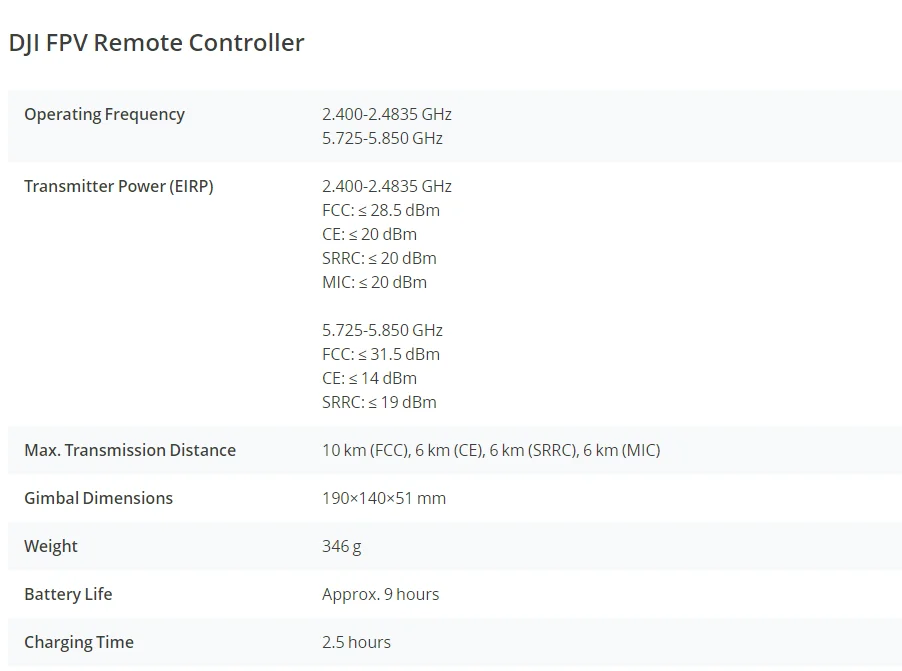The height and width of the screenshot is (671, 902).
Task: Click the Operating Frequency label
Action: click(104, 114)
